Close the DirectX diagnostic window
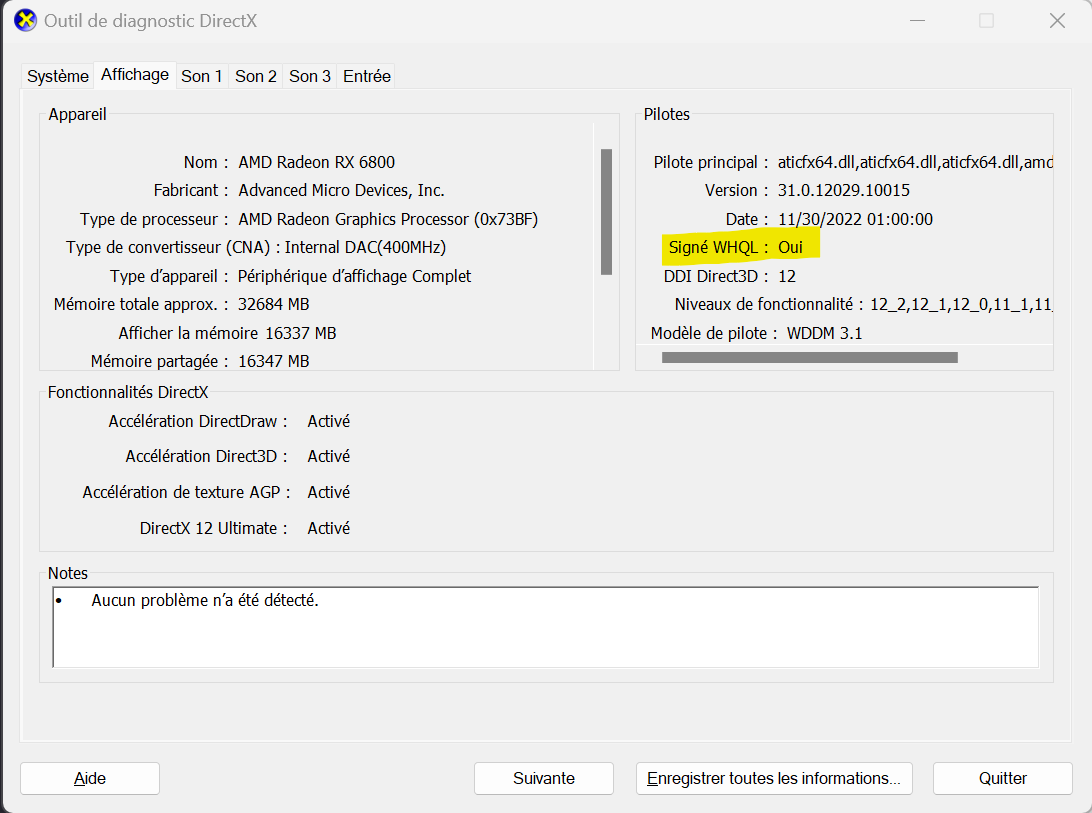The image size is (1092, 813). [x=1057, y=21]
